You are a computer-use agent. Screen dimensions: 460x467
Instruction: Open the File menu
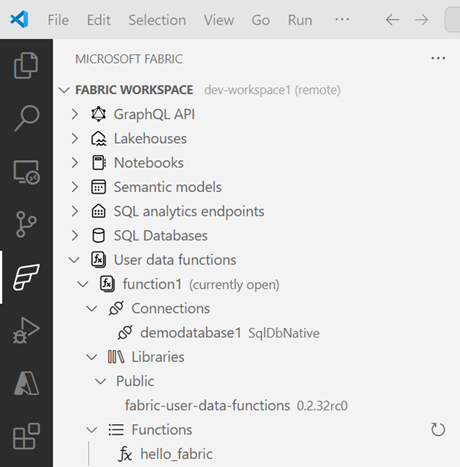tap(58, 20)
